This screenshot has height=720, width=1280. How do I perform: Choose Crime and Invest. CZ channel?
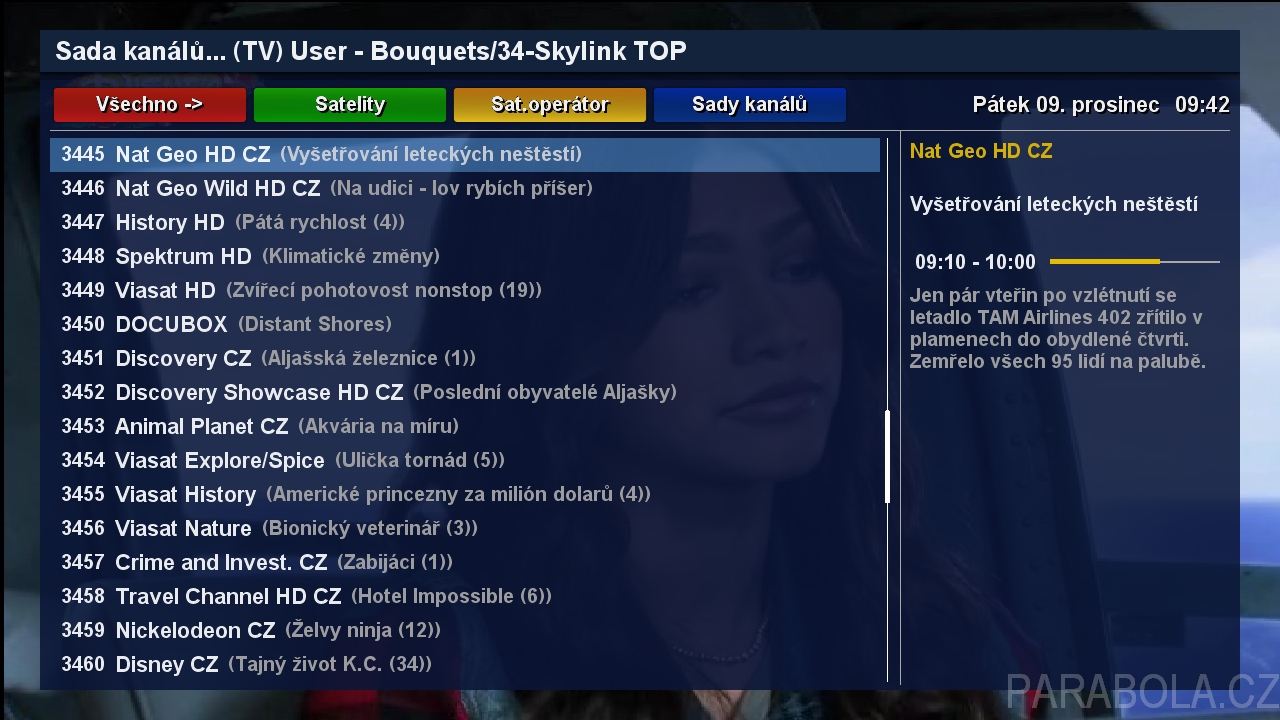coord(465,562)
